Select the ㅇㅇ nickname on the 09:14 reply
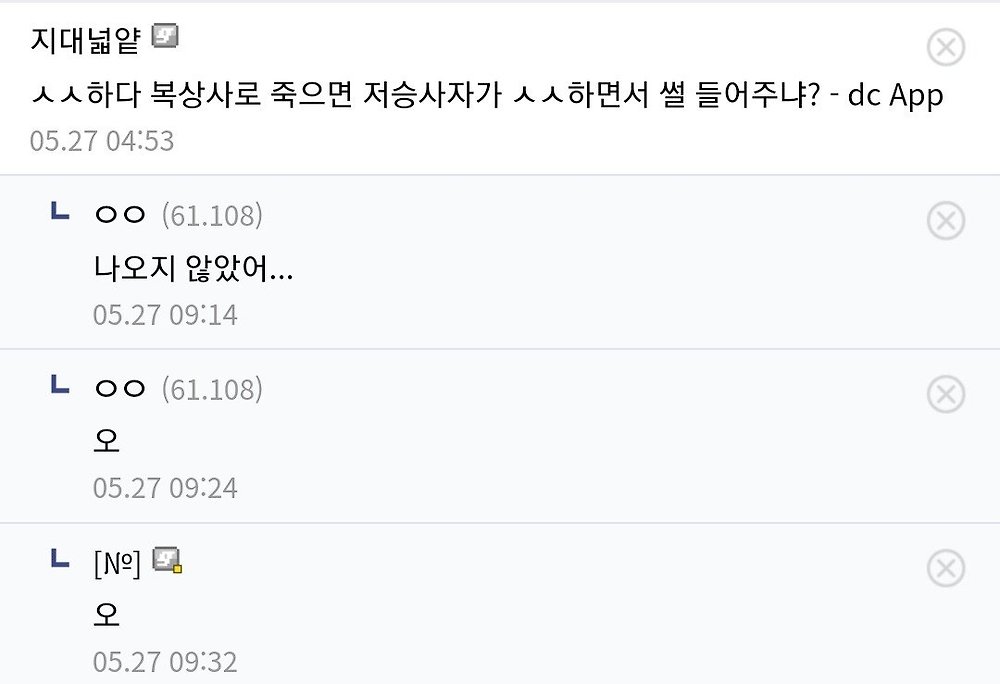Screen dimensions: 1000x684 (120, 215)
